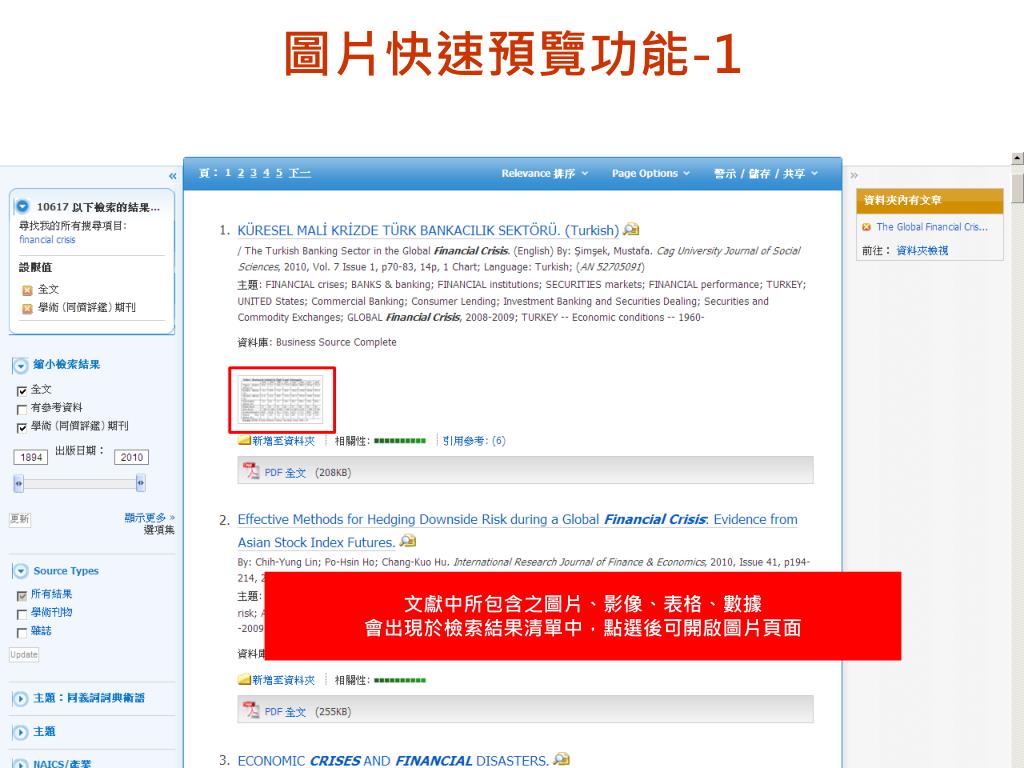Click the 更新 update button under date slider
Screen dimensions: 1024x768
point(20,519)
